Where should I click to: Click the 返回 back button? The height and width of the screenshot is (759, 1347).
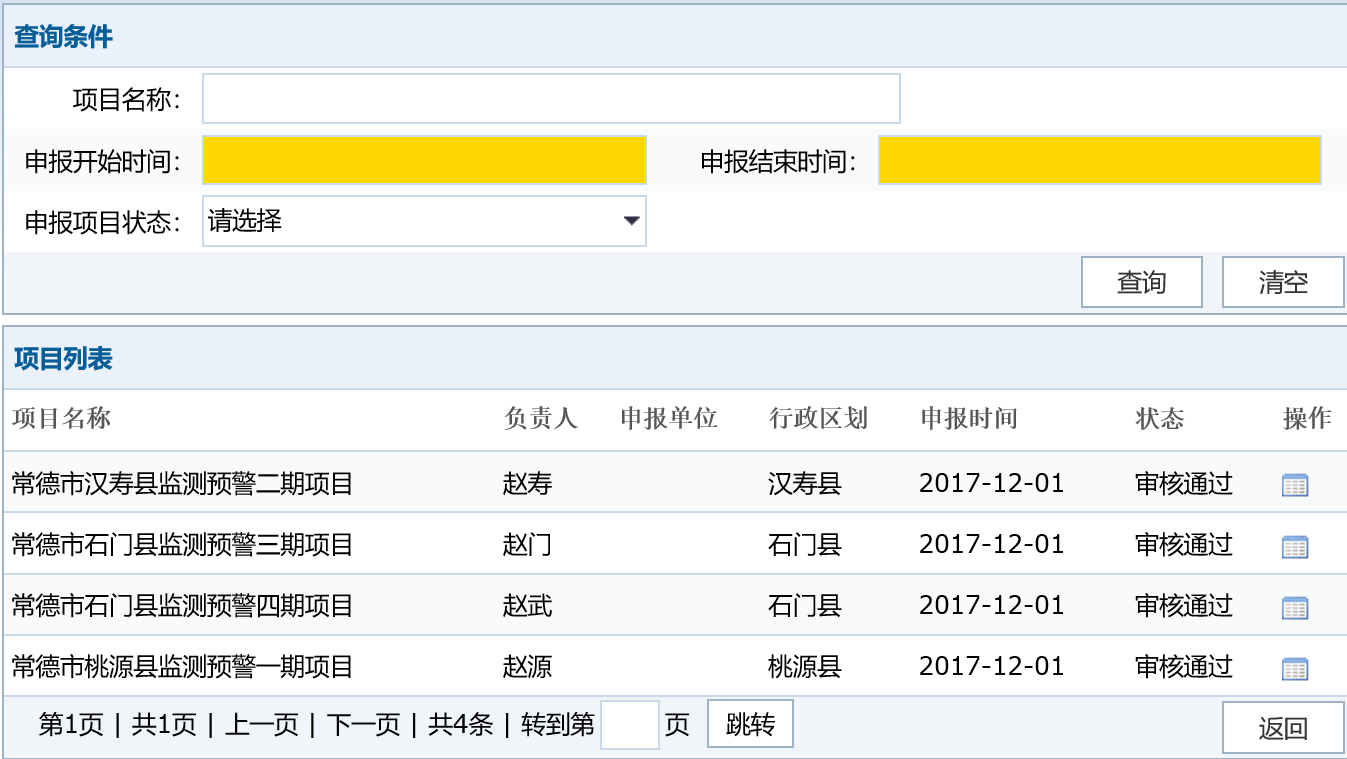(x=1283, y=727)
